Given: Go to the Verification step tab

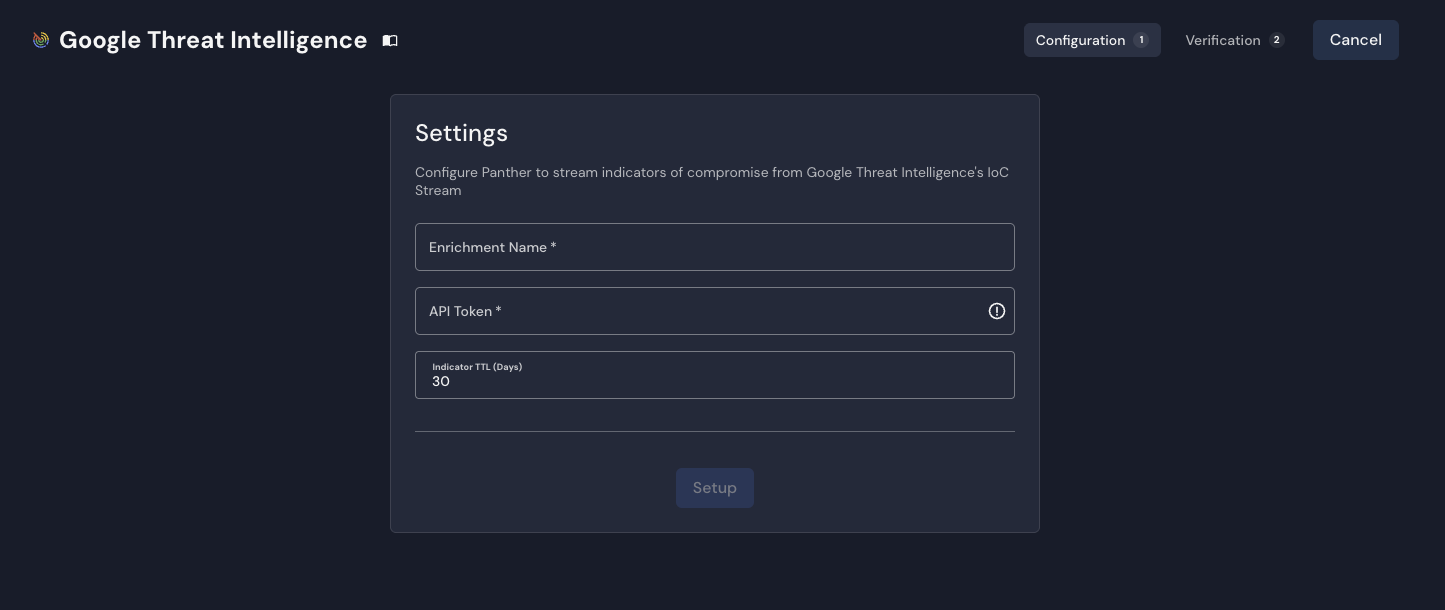Looking at the screenshot, I should pyautogui.click(x=1235, y=40).
